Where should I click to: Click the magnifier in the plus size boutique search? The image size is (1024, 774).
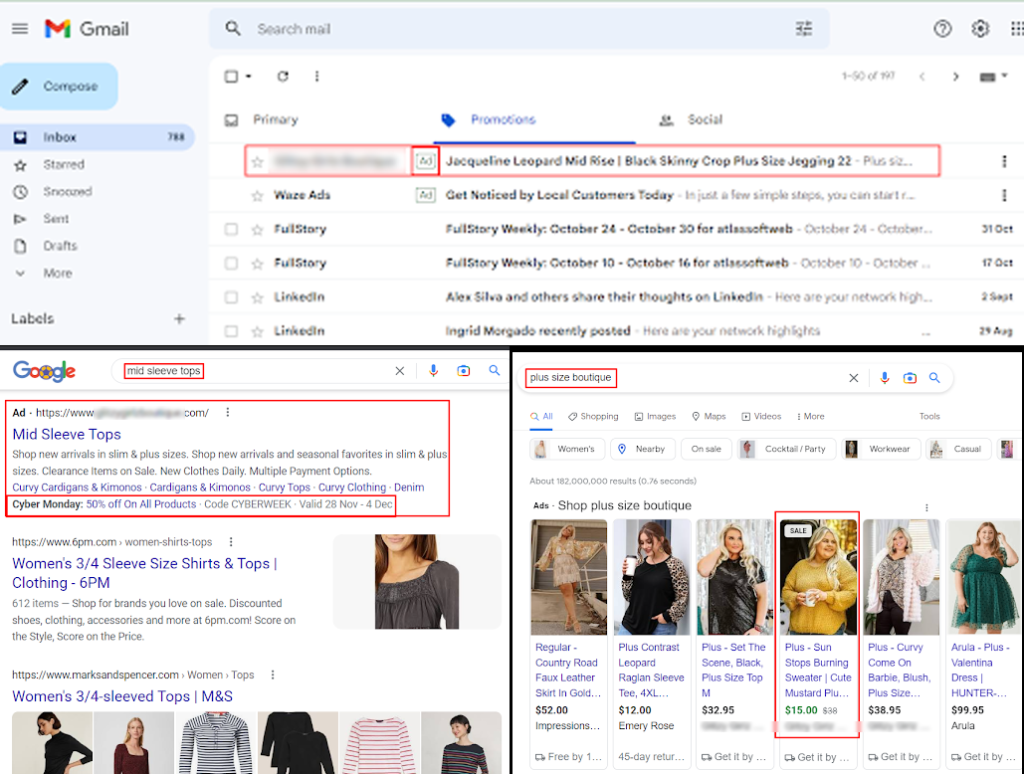click(934, 378)
